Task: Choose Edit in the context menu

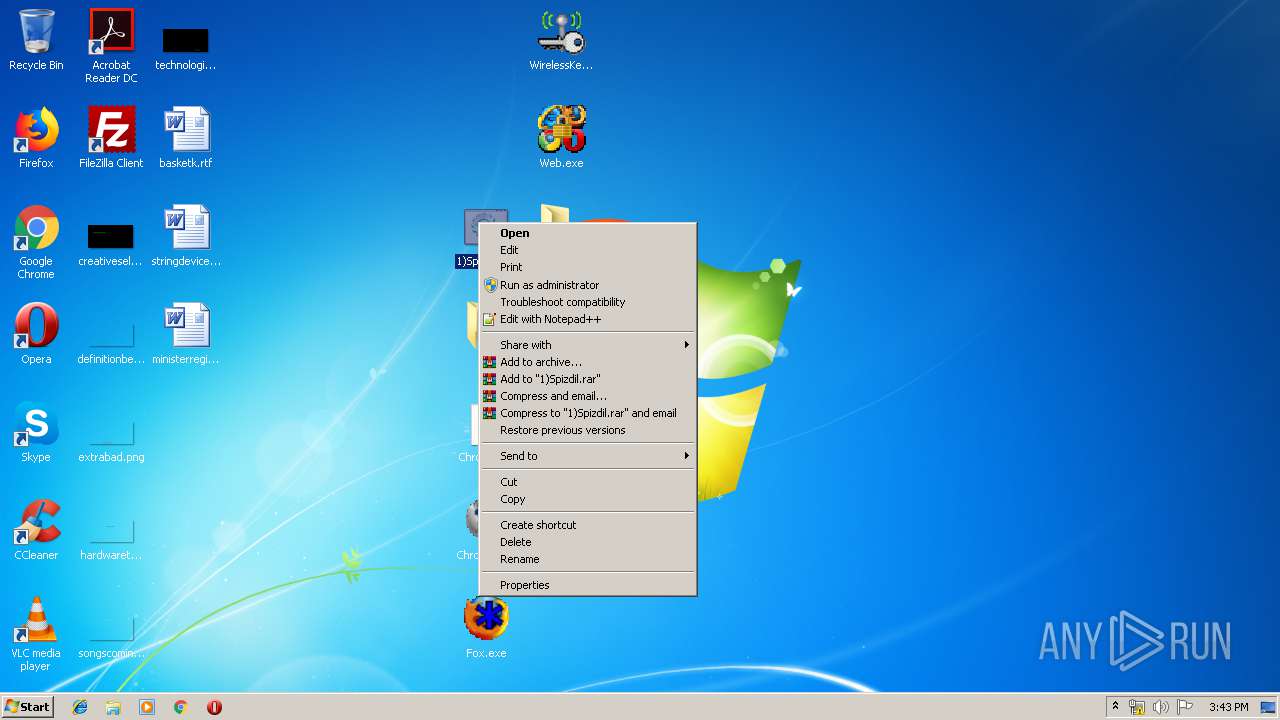Action: [x=588, y=250]
